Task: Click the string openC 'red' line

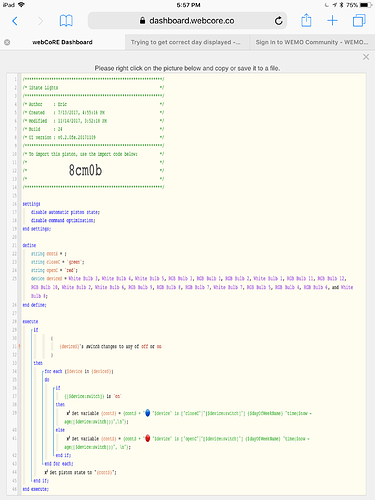Action: tap(54, 270)
